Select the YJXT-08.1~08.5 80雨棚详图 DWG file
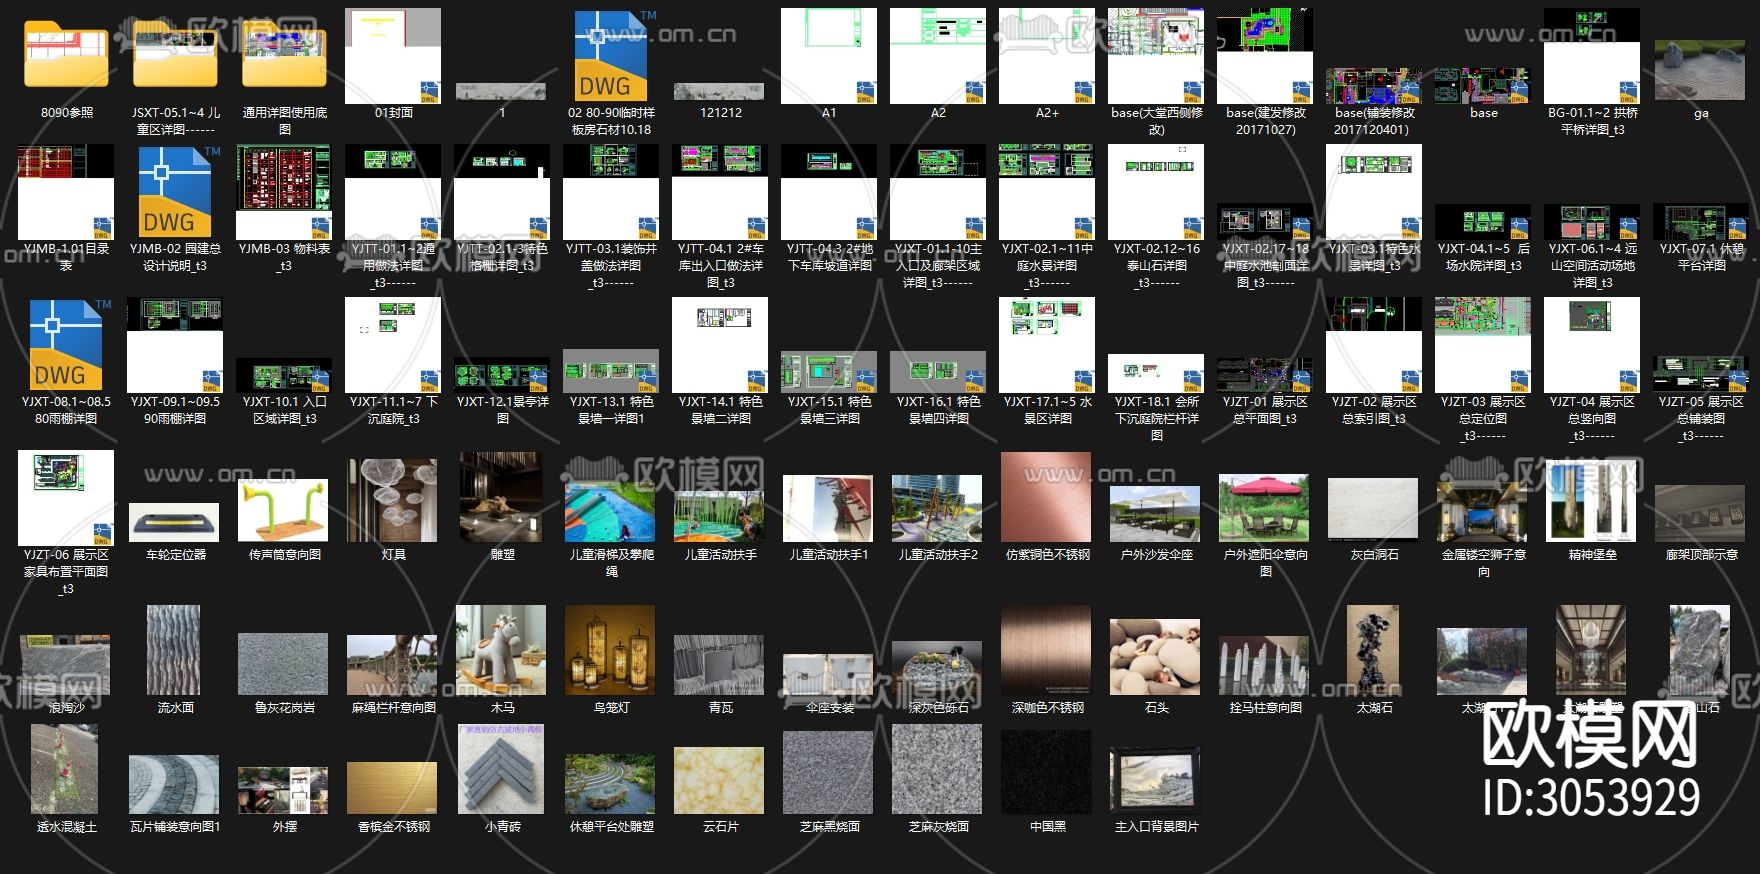Viewport: 1760px width, 874px height. [66, 345]
